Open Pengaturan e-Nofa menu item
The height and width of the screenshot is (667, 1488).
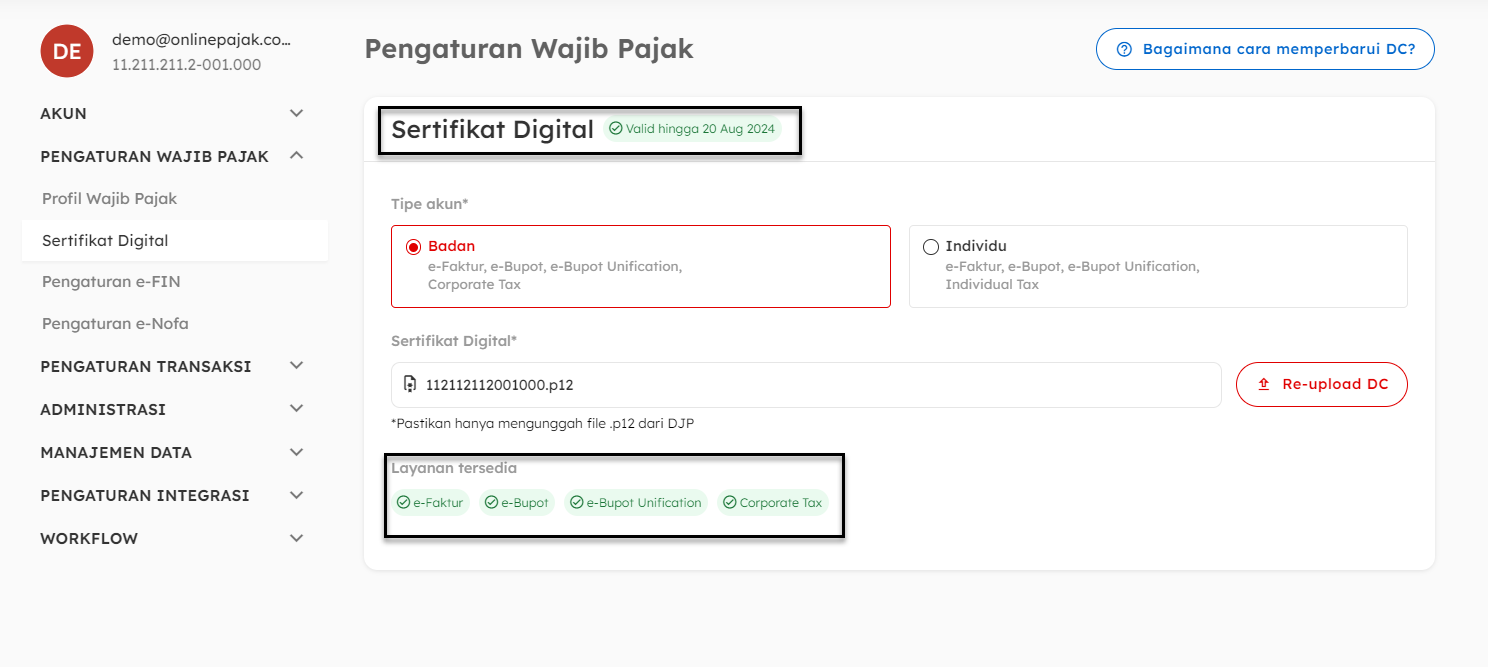point(115,324)
